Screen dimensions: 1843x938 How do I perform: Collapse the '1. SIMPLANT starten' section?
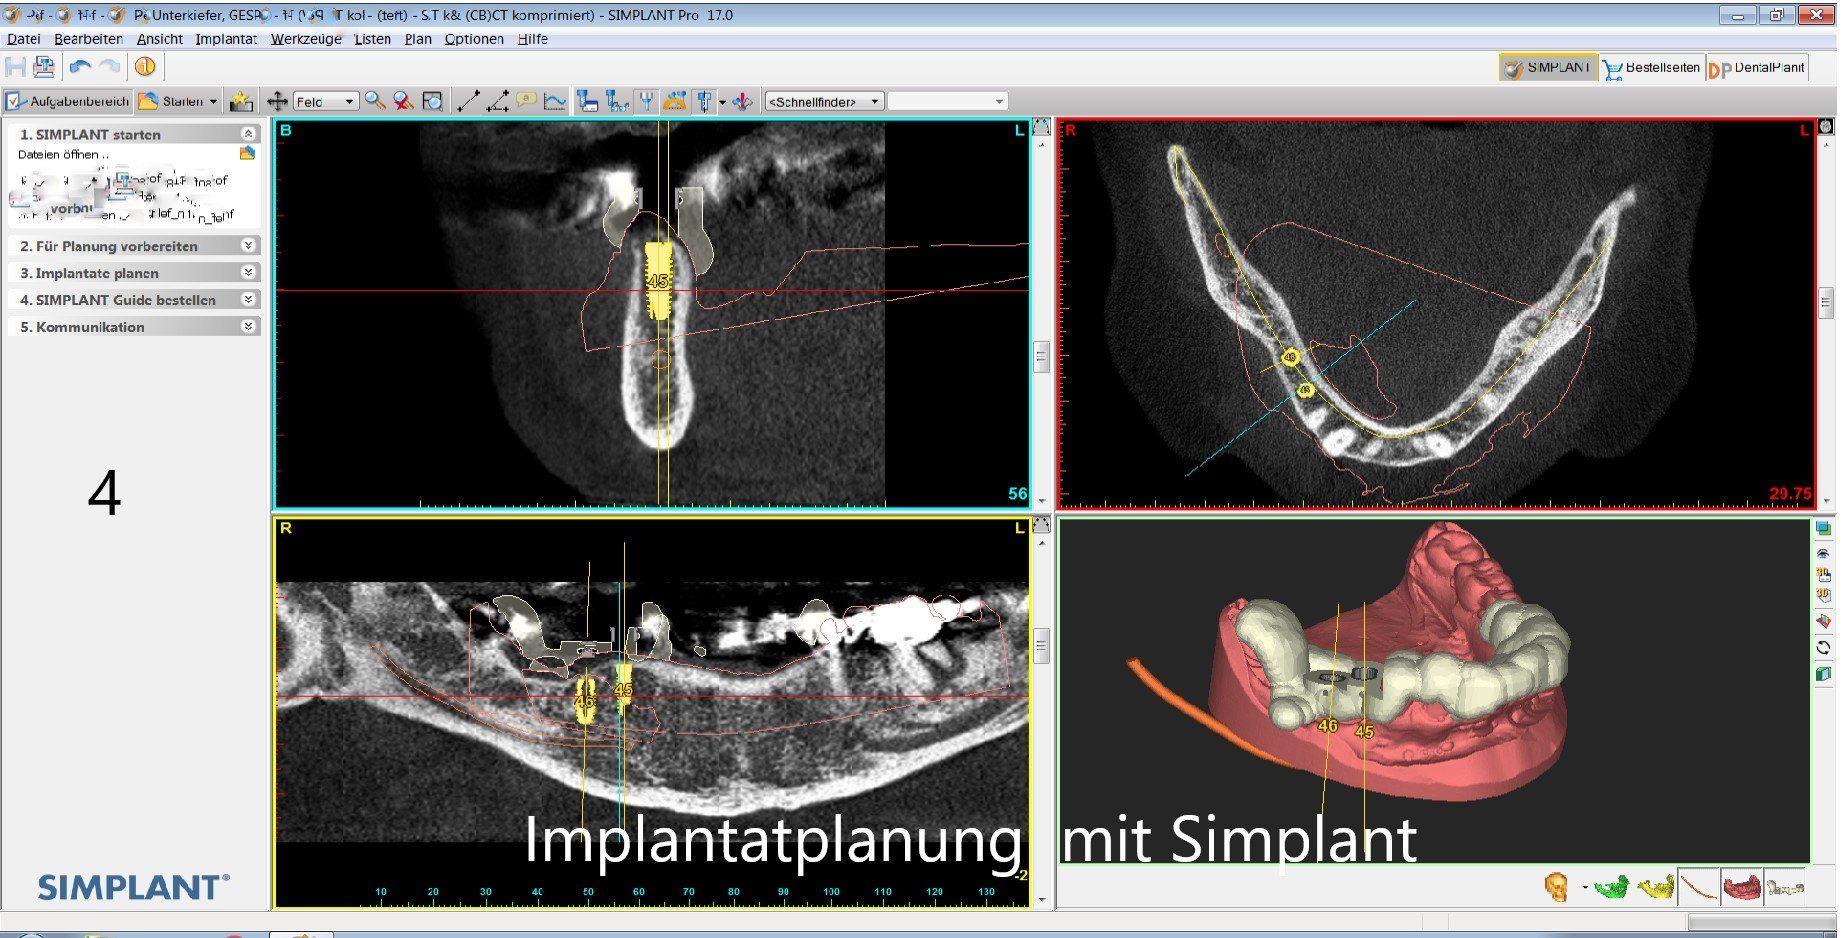pyautogui.click(x=248, y=133)
